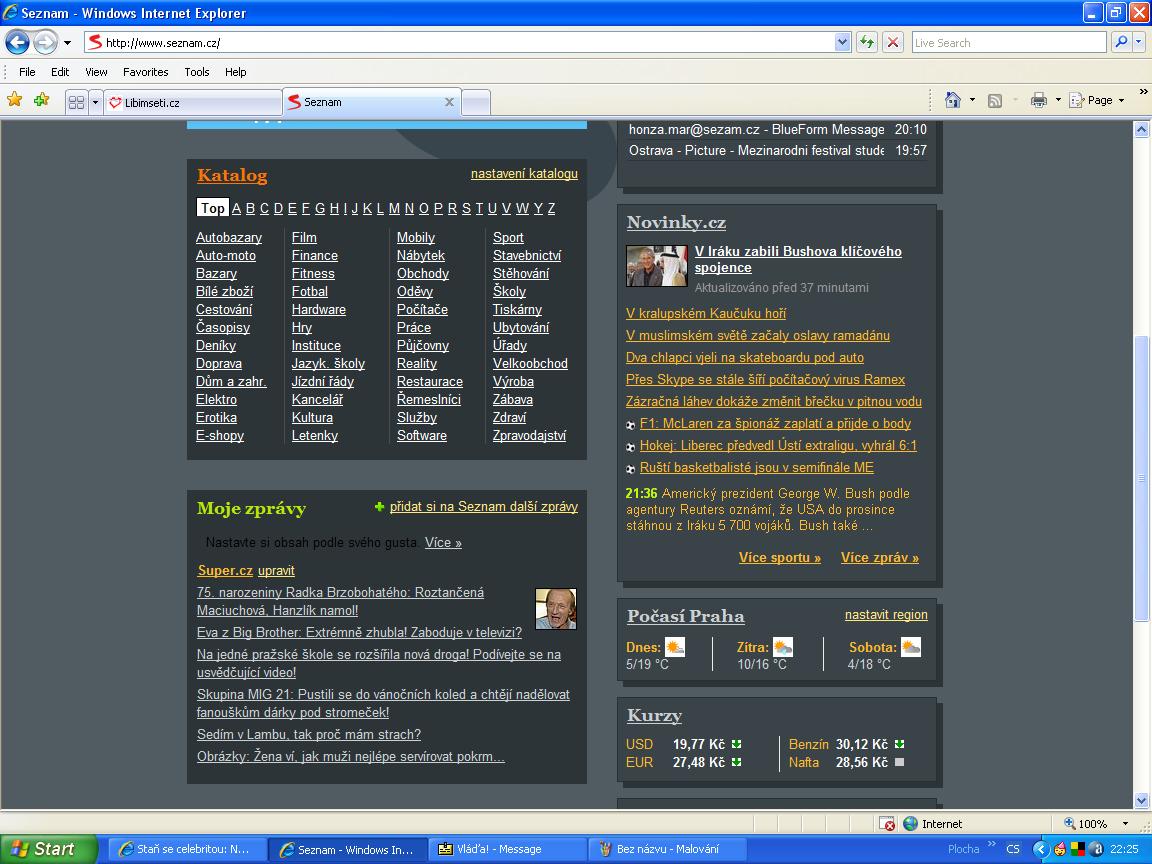
Task: Open Print dropdown arrow
Action: [1058, 100]
